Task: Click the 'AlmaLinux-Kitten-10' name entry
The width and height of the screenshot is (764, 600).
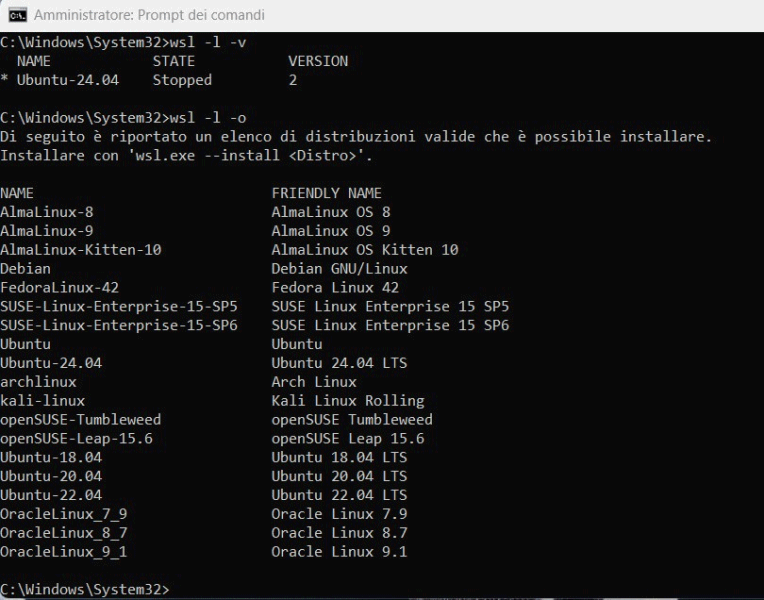Action: tap(81, 250)
